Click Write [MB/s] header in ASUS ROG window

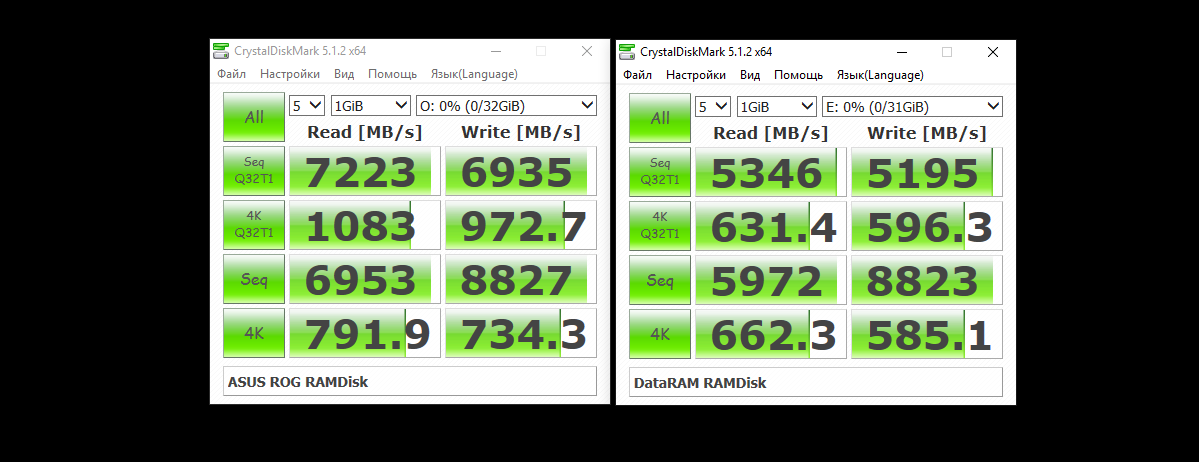521,132
